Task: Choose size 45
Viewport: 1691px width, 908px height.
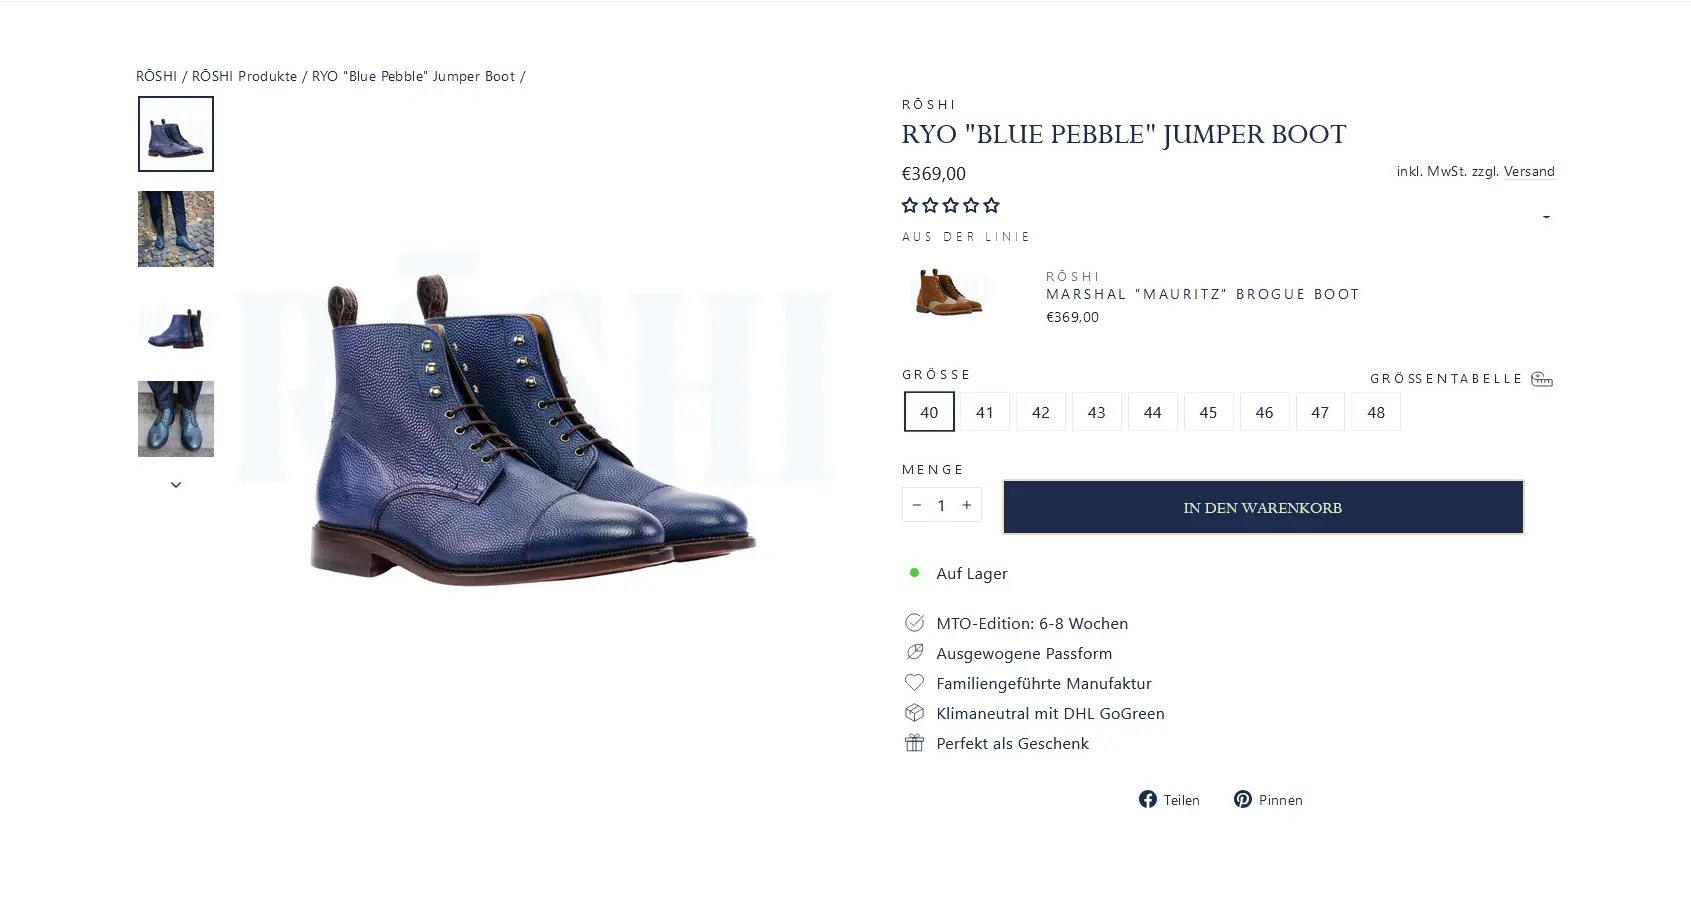Action: point(1208,412)
